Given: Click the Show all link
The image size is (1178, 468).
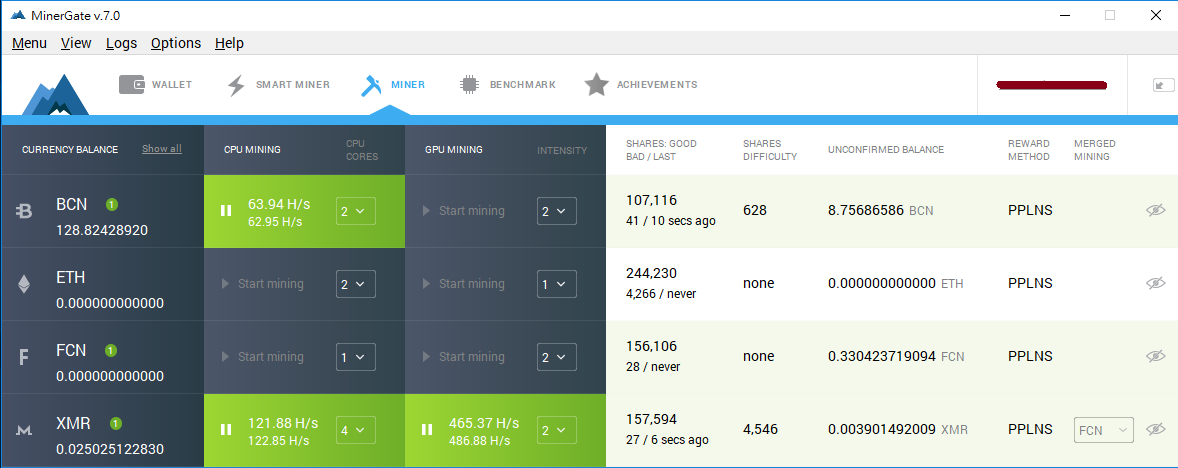Looking at the screenshot, I should [x=162, y=149].
